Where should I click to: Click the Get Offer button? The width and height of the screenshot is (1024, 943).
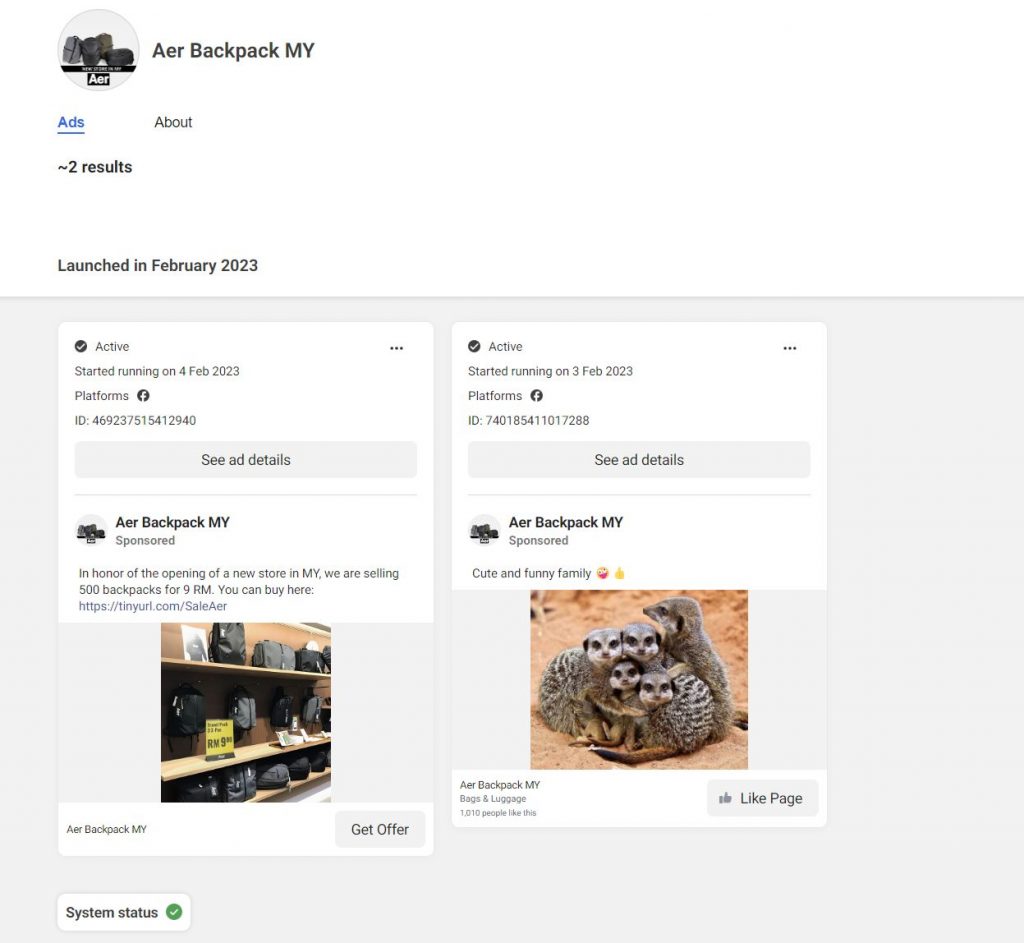coord(380,829)
